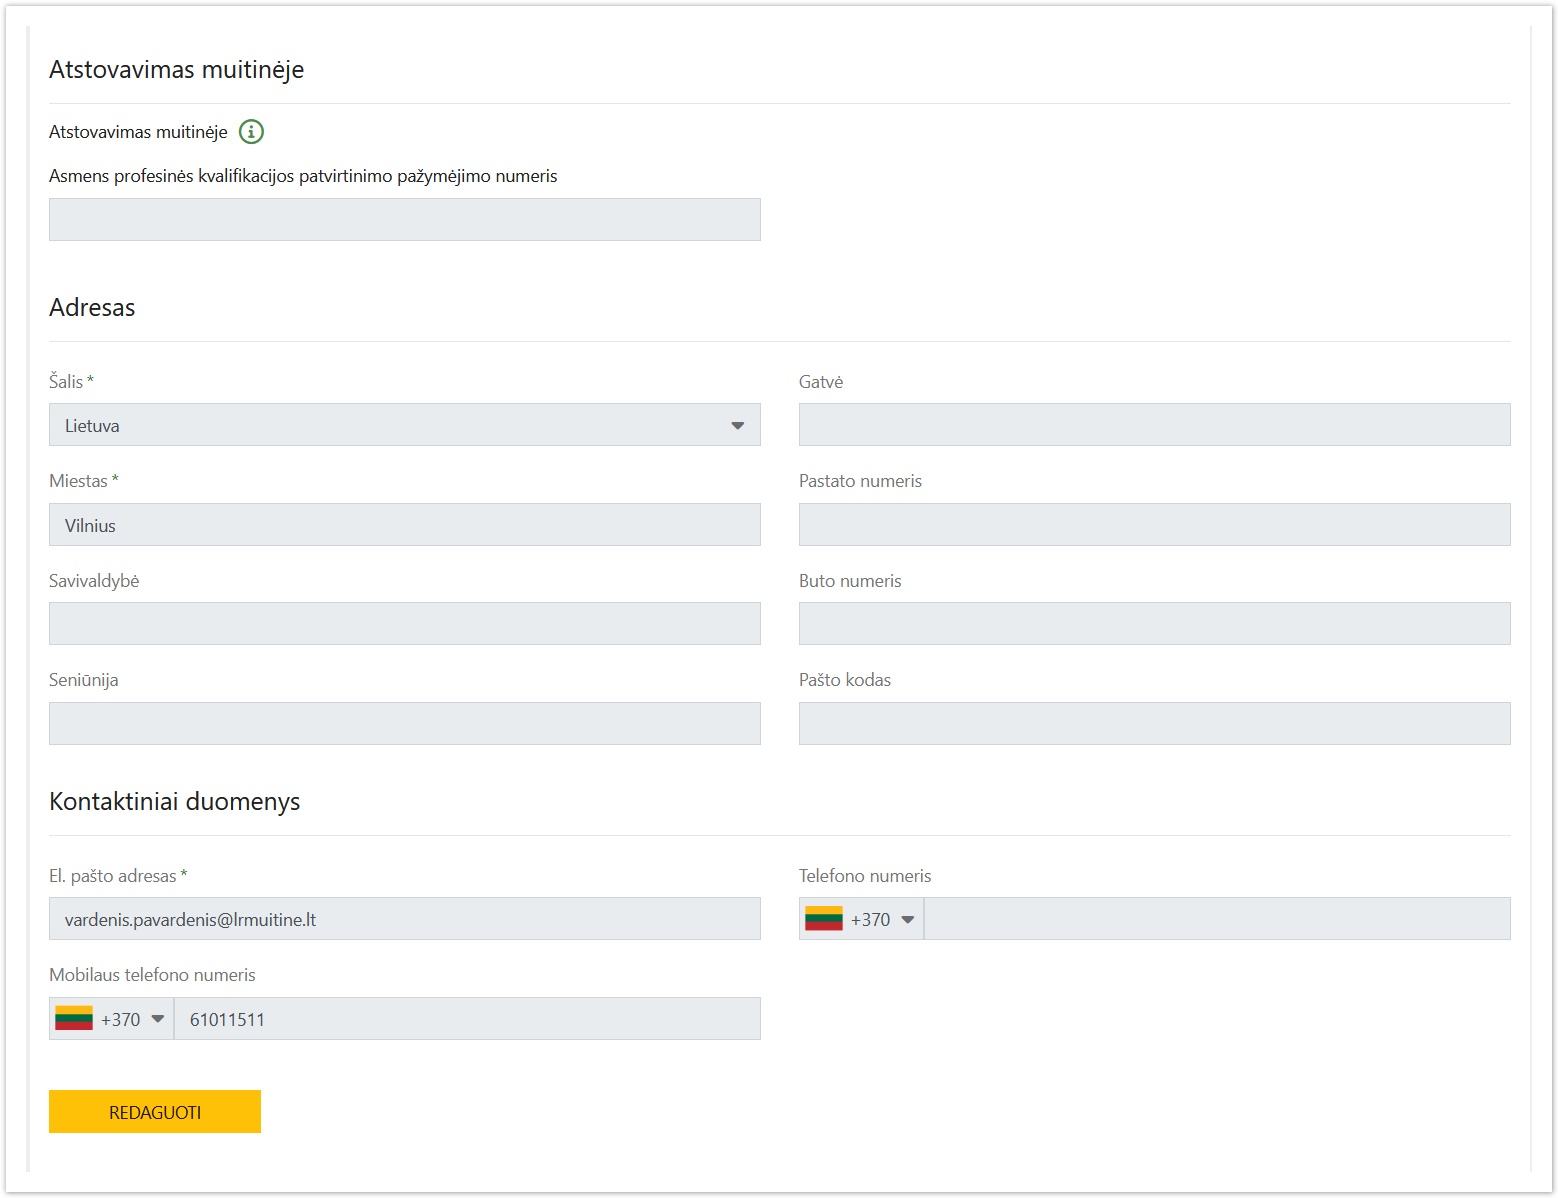Expand the +370 country code for Mobilaus telefono

pyautogui.click(x=112, y=1019)
